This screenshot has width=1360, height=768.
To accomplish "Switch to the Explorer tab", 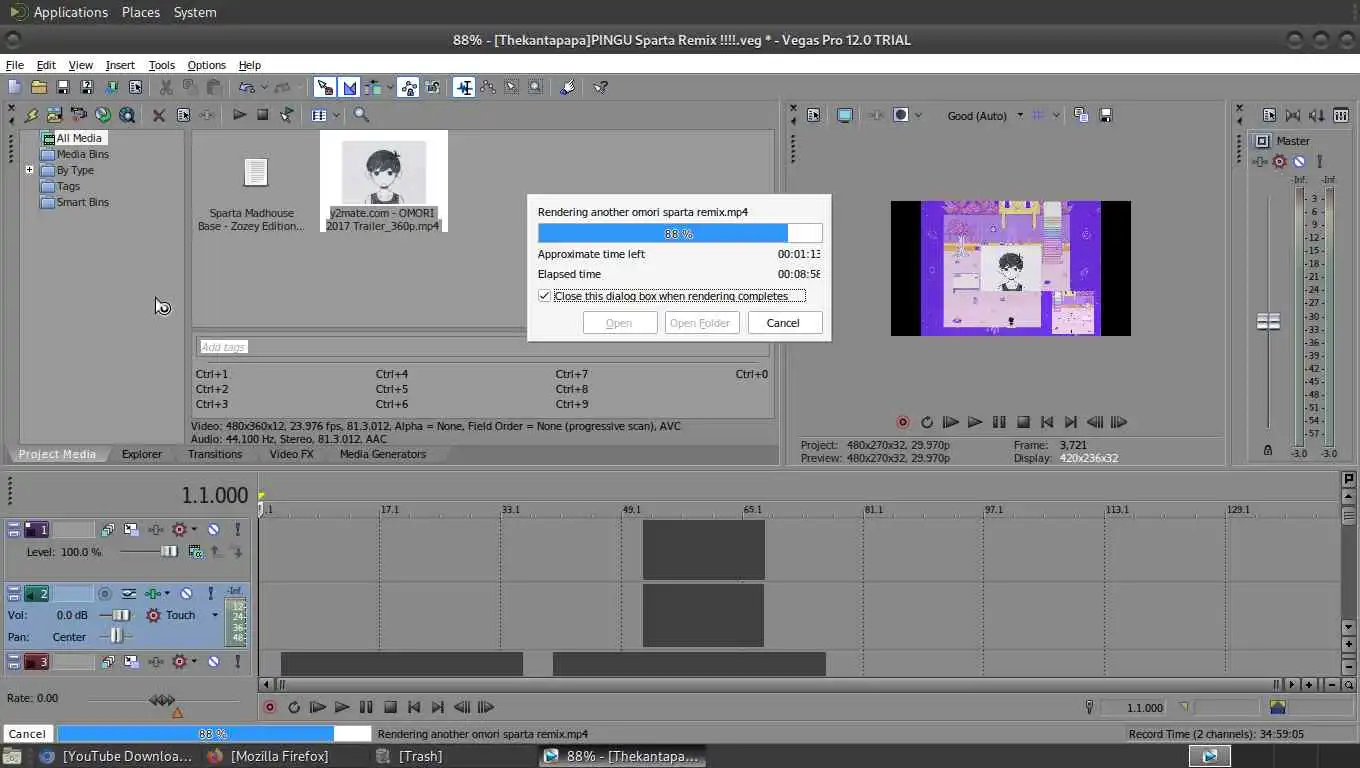I will coord(141,454).
